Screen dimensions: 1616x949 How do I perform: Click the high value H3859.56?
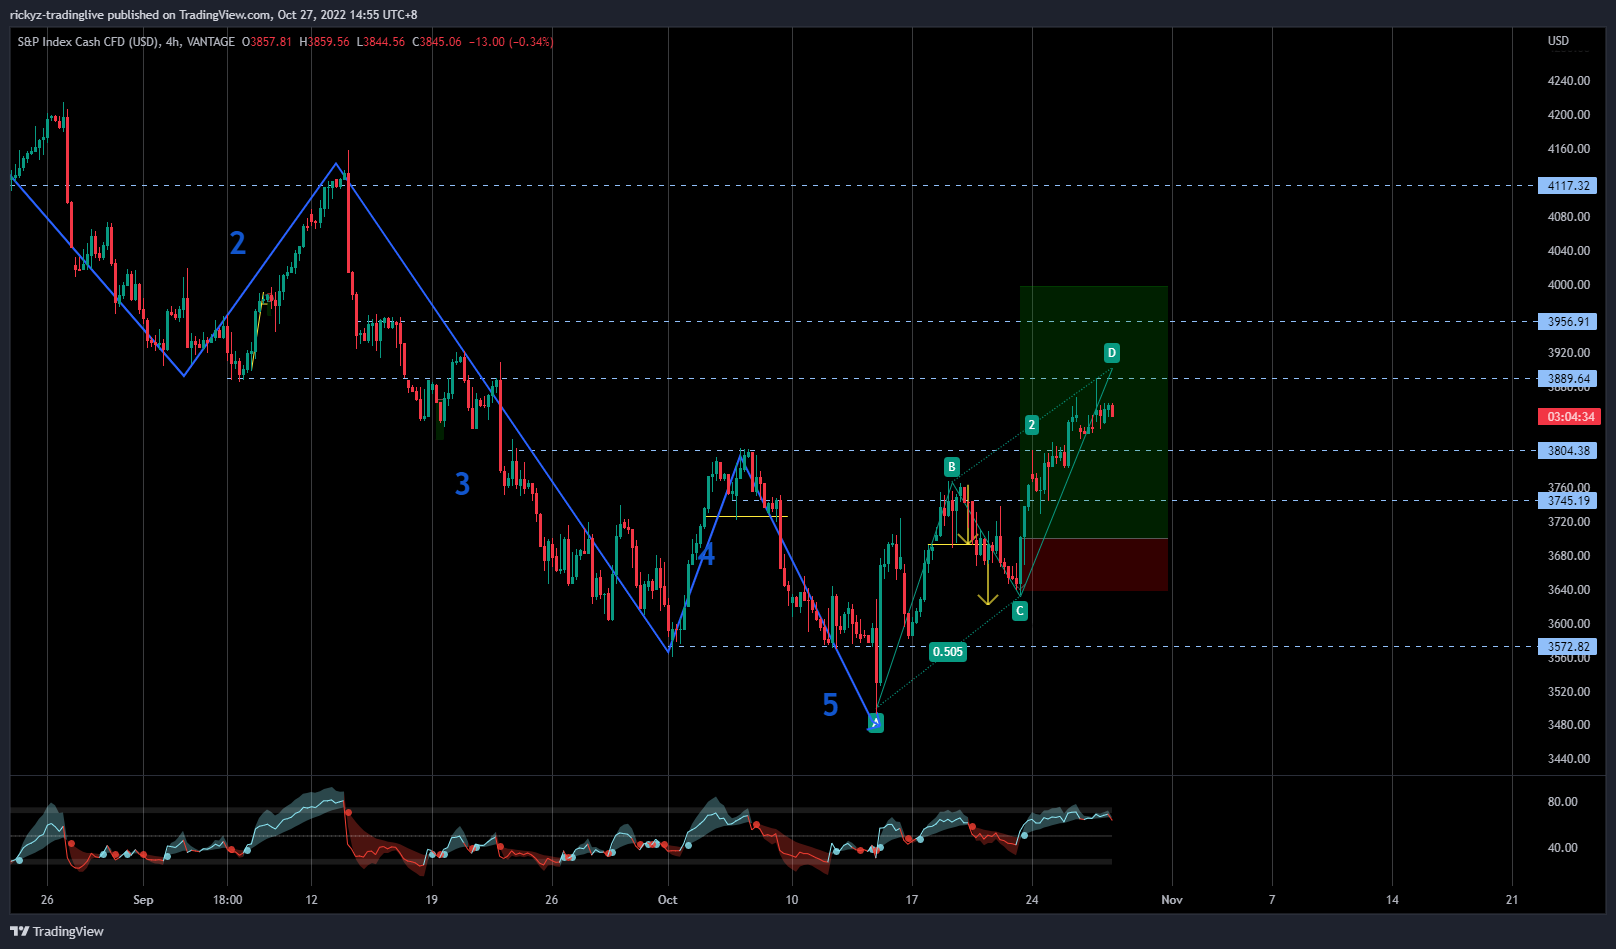point(324,42)
